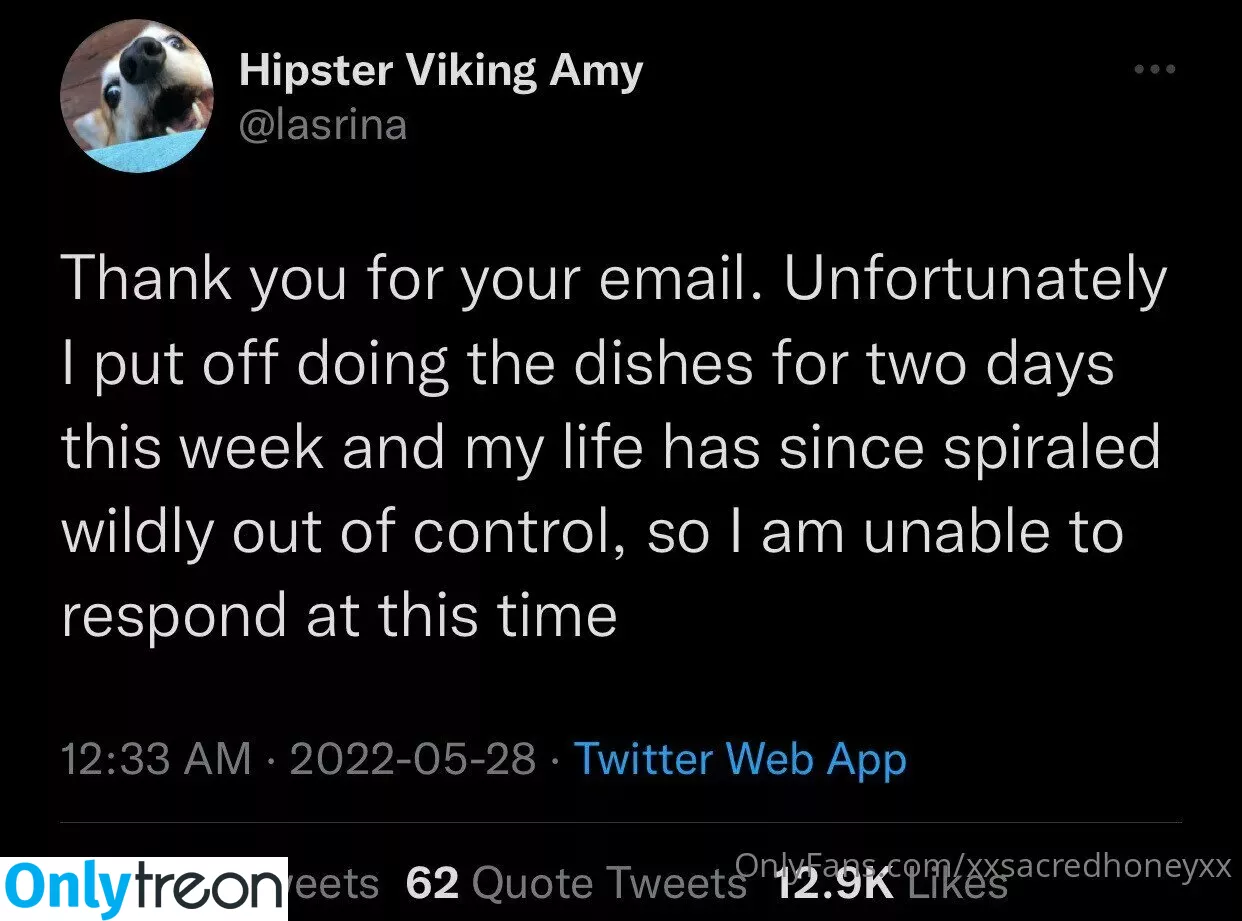
Task: Click the tweet line starting 'Thank you'
Action: pos(614,280)
